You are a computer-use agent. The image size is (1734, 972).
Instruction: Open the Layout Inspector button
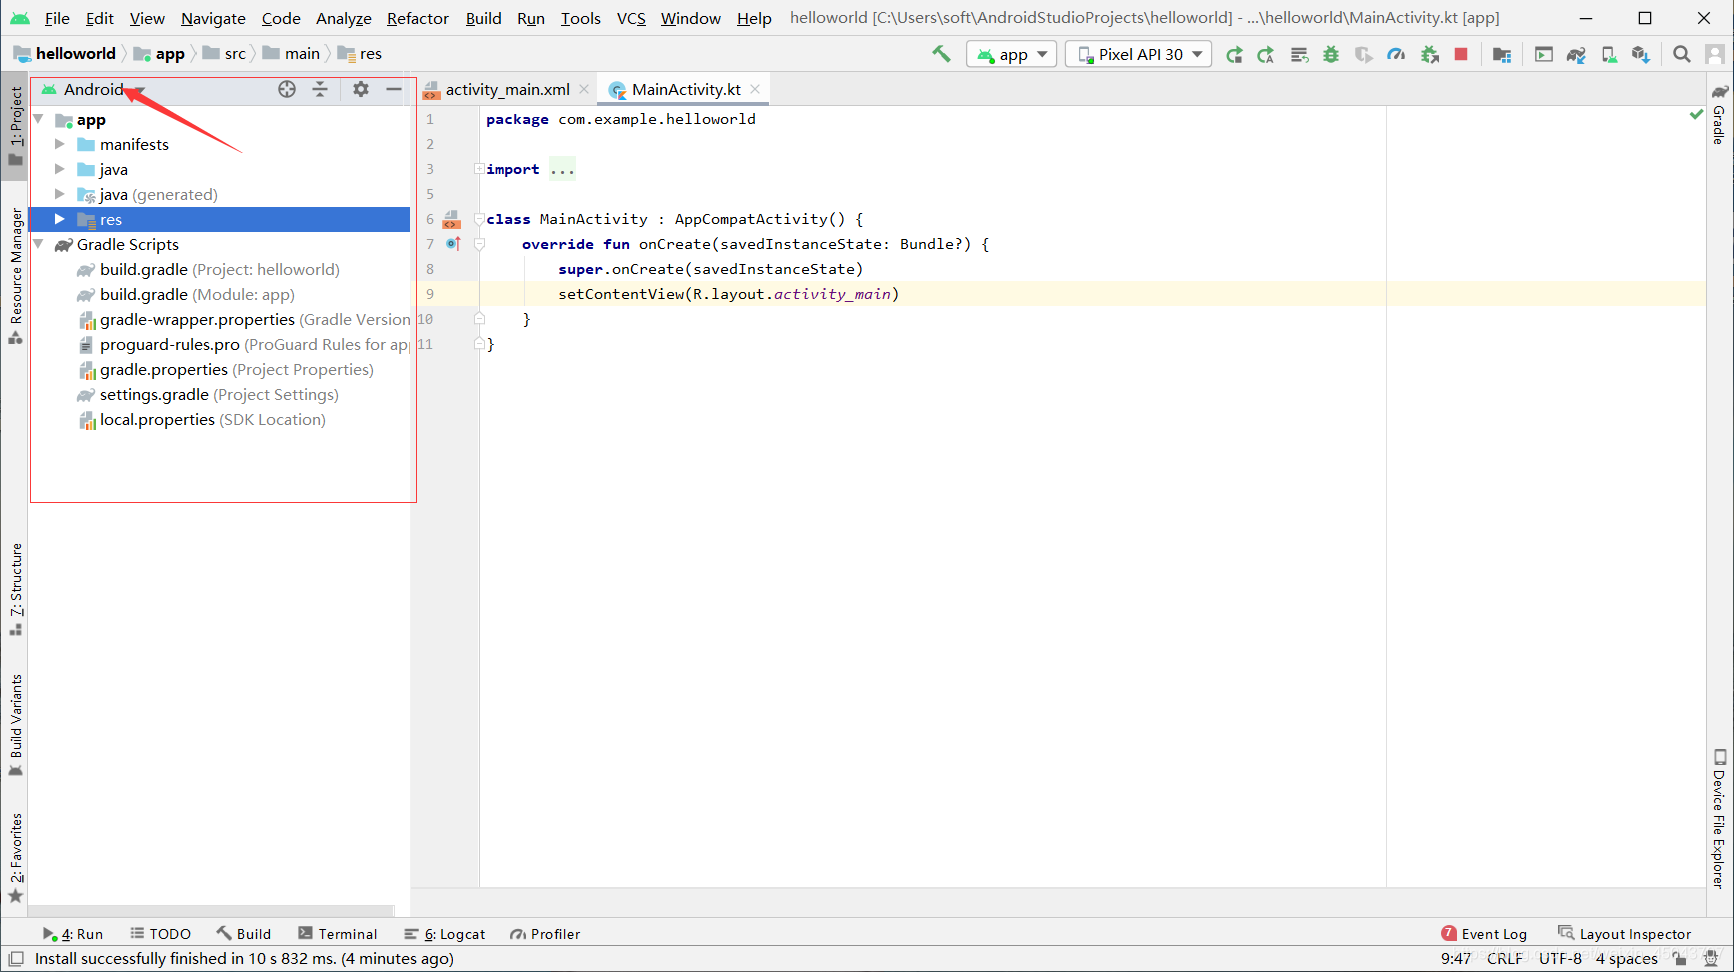click(x=1625, y=934)
